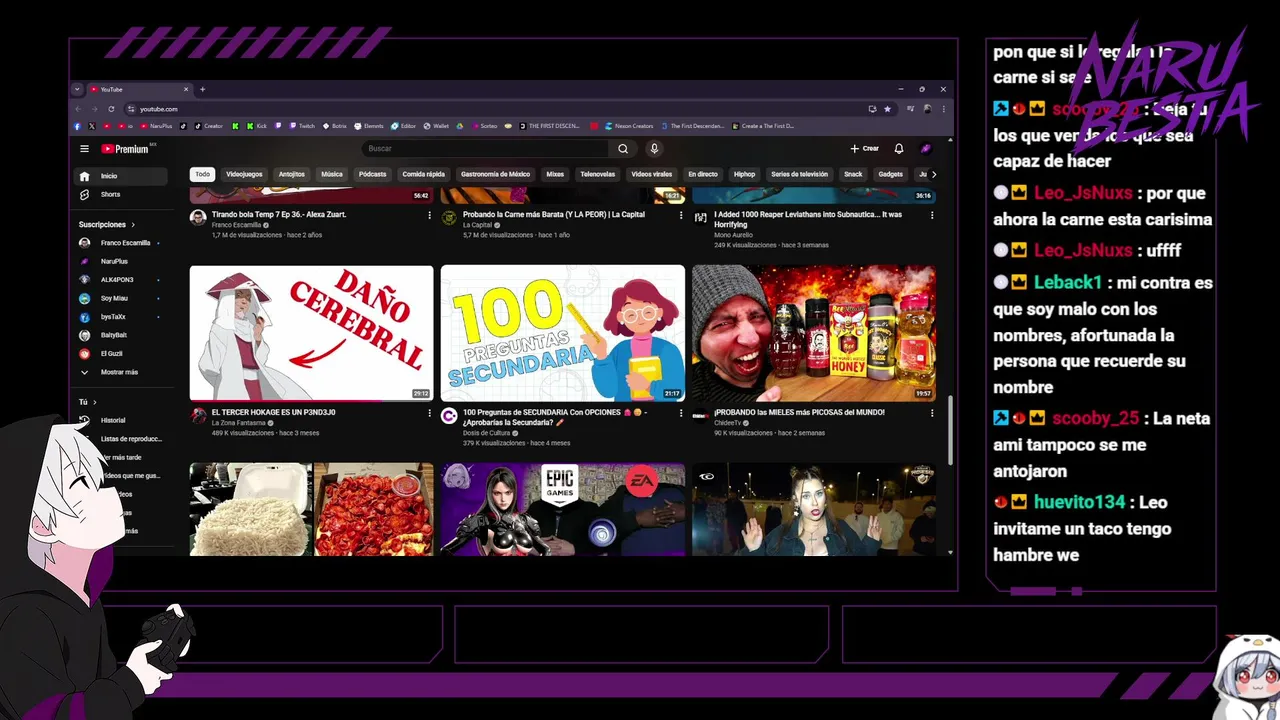Image resolution: width=1280 pixels, height=720 pixels.
Task: Open Historial in sidebar
Action: pyautogui.click(x=120, y=420)
